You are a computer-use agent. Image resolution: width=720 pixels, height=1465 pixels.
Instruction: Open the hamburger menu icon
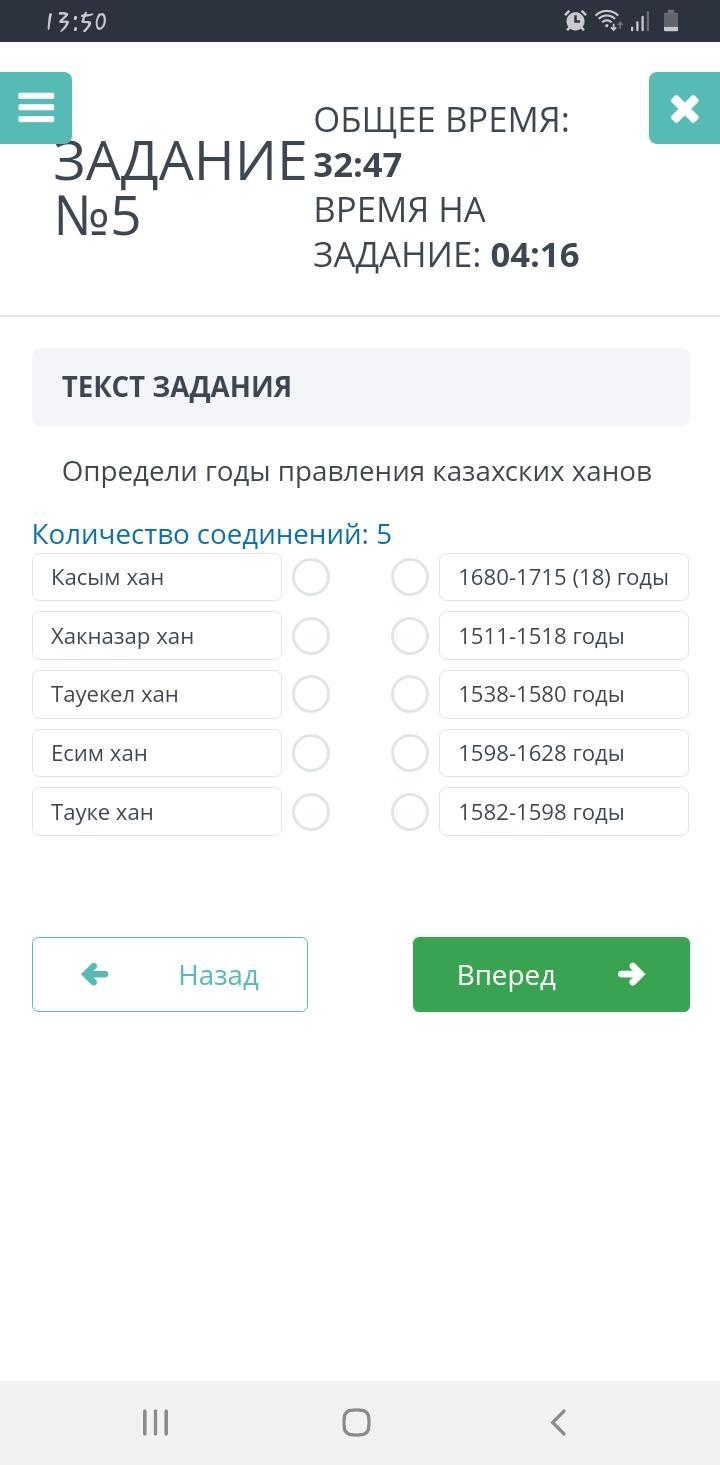click(x=36, y=108)
